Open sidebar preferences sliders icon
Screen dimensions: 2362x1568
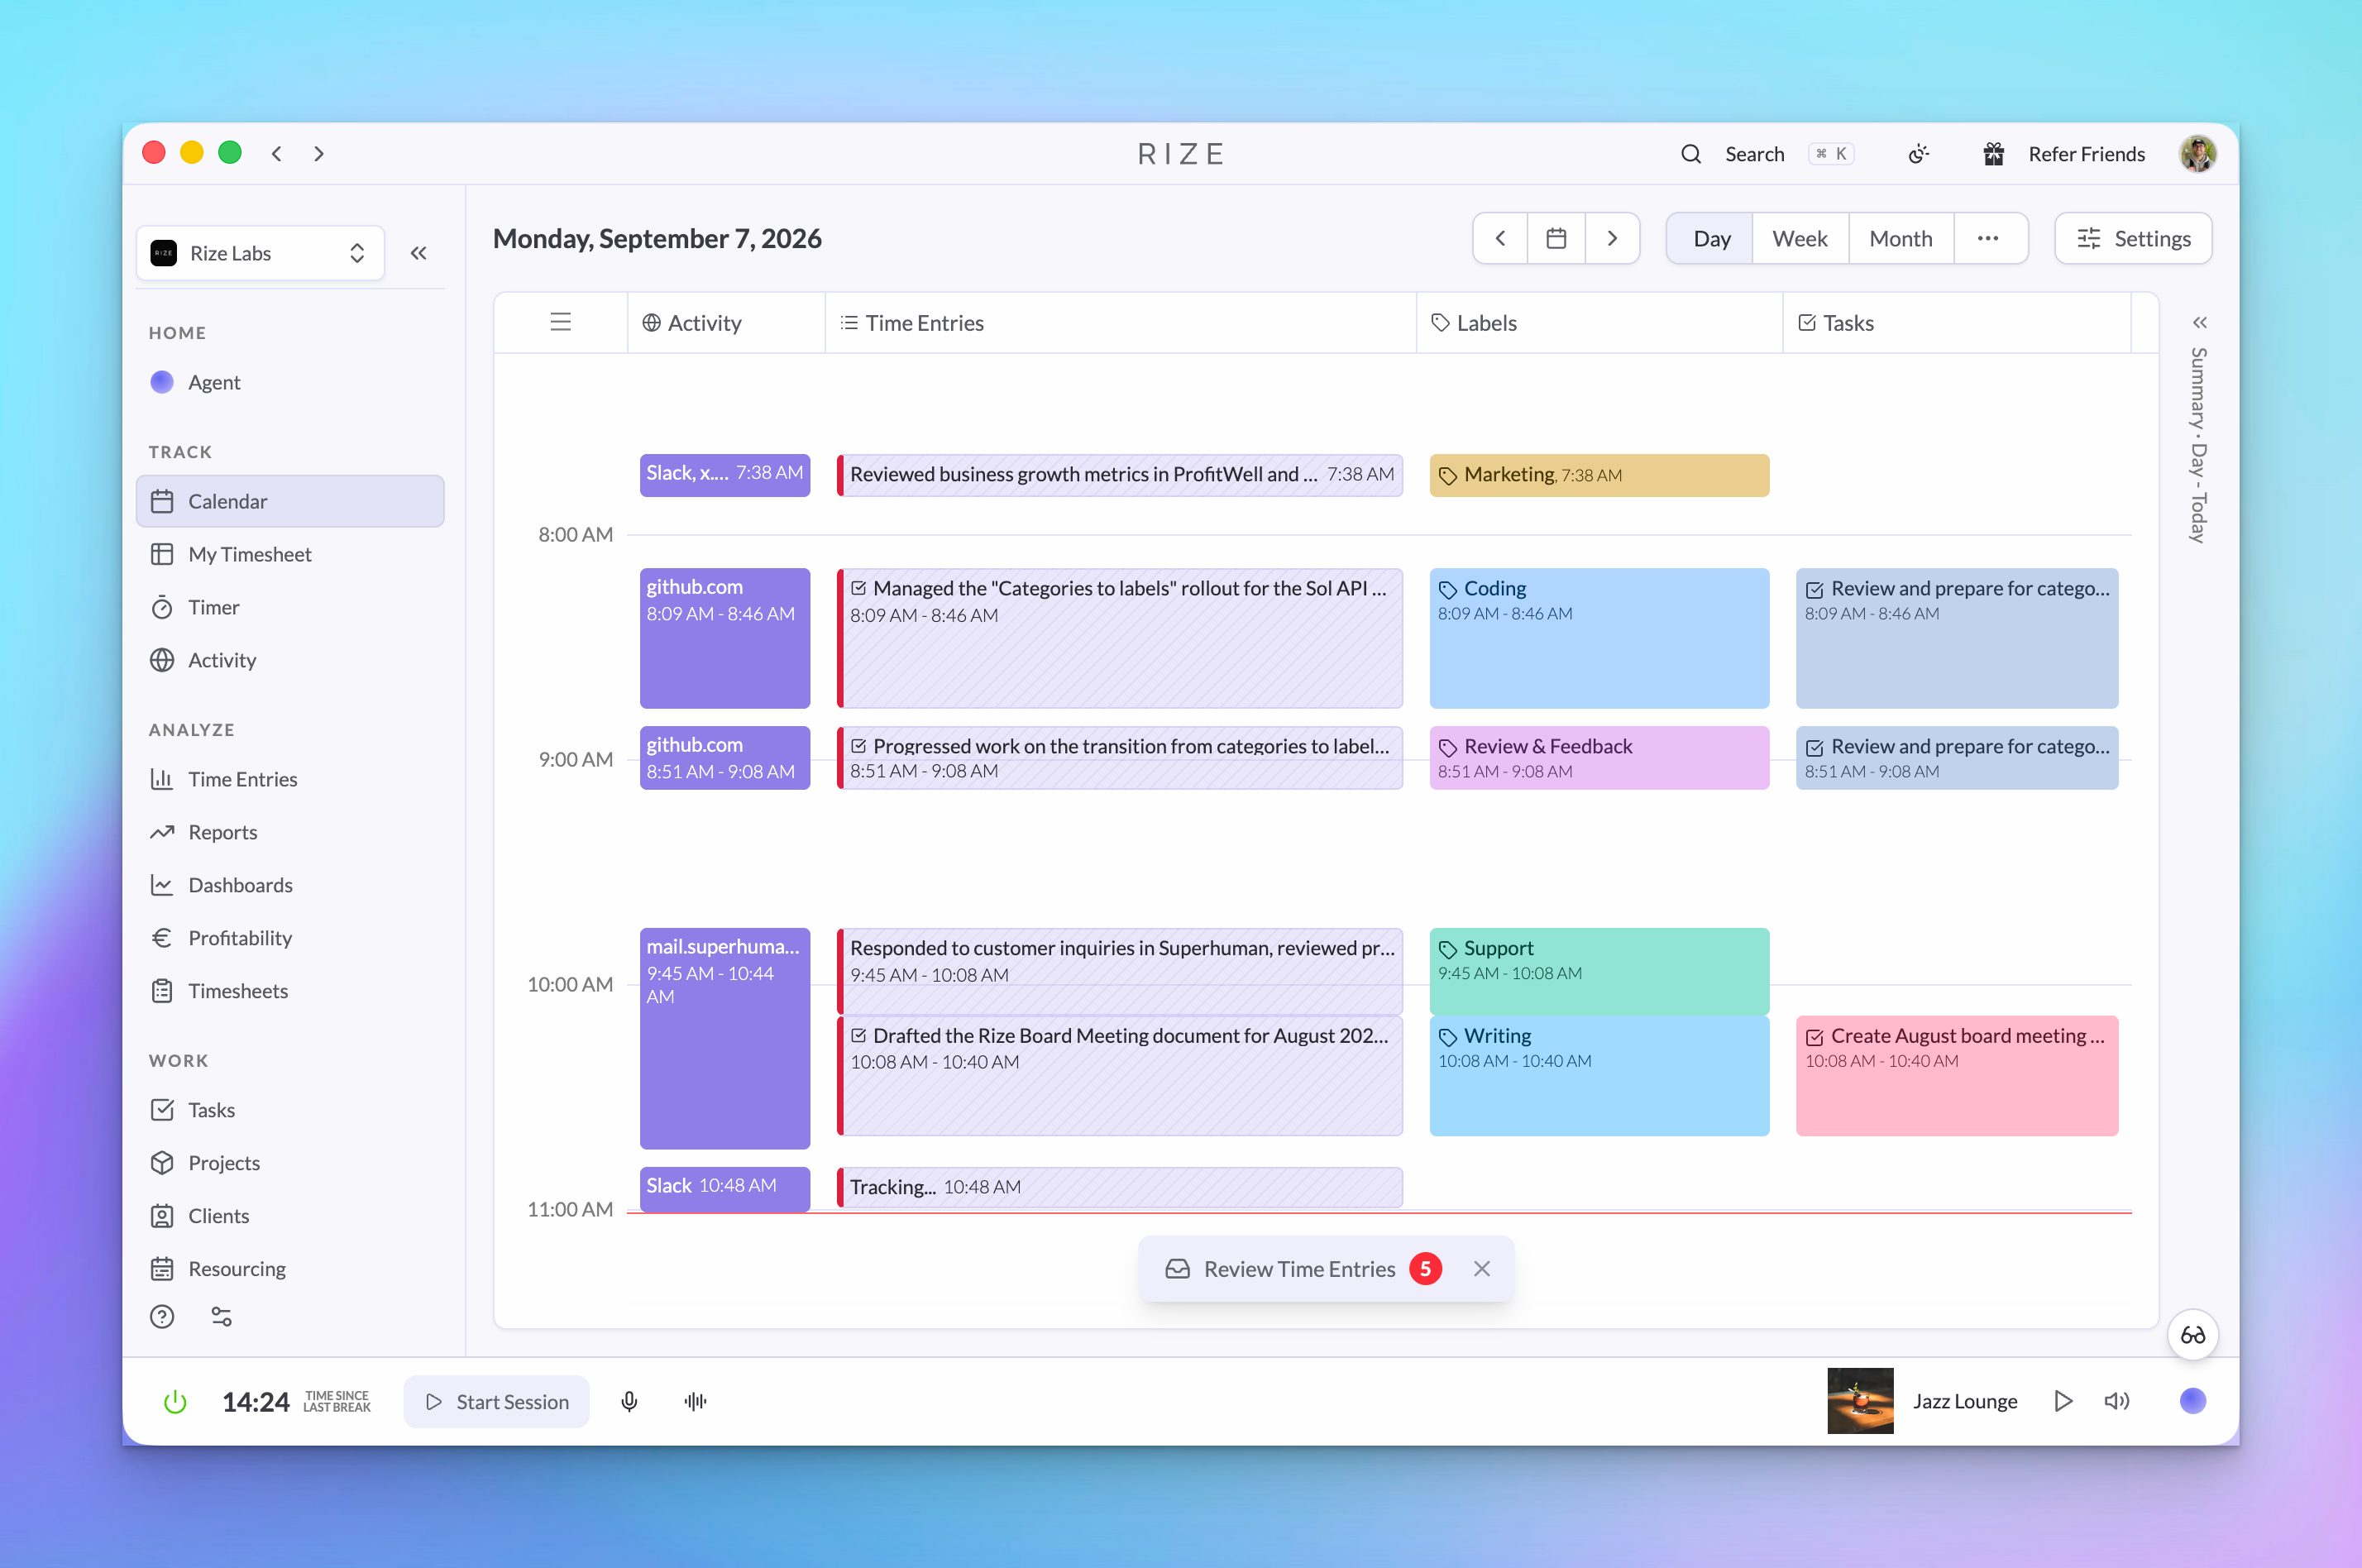click(x=221, y=1317)
